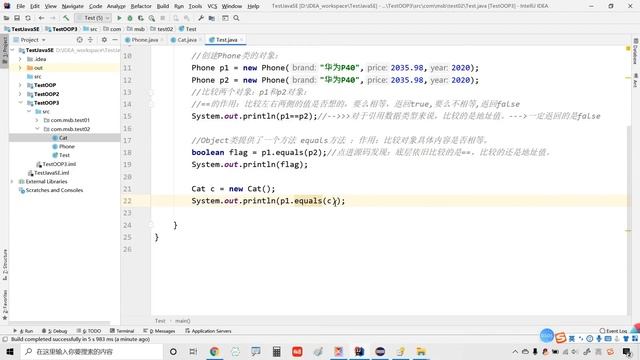Image resolution: width=640 pixels, height=360 pixels.
Task: Expand the com.msb.test01 package
Action: pyautogui.click(x=37, y=120)
